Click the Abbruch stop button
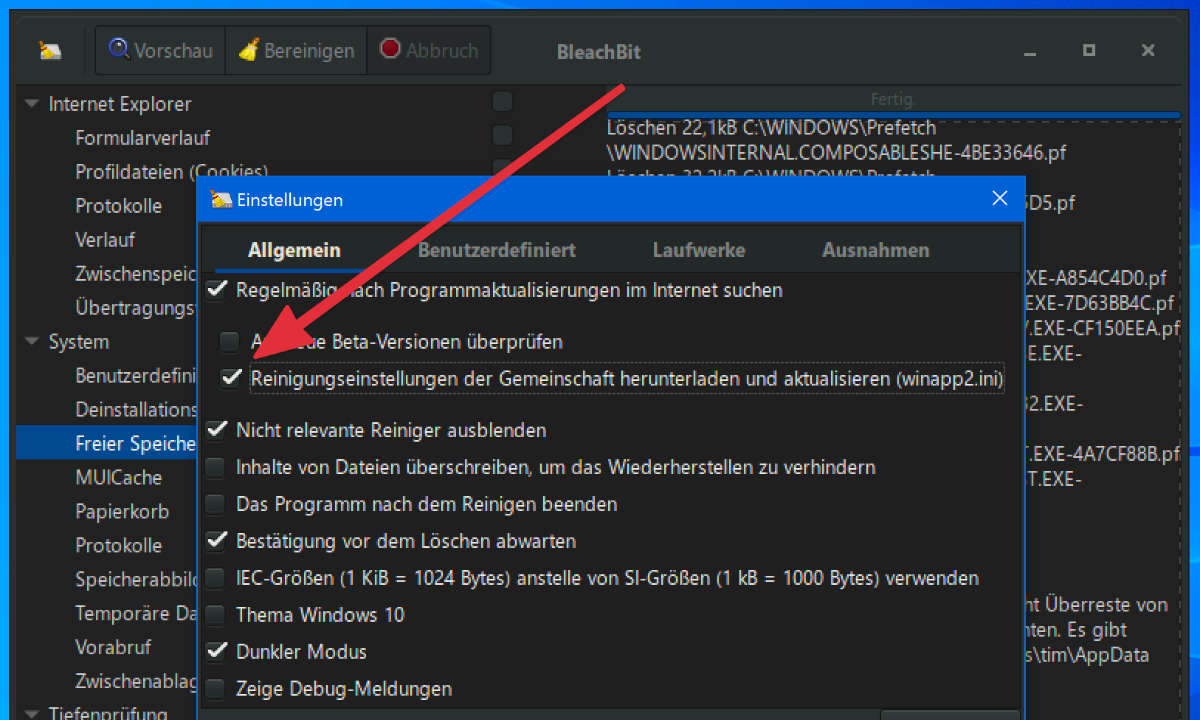 429,50
